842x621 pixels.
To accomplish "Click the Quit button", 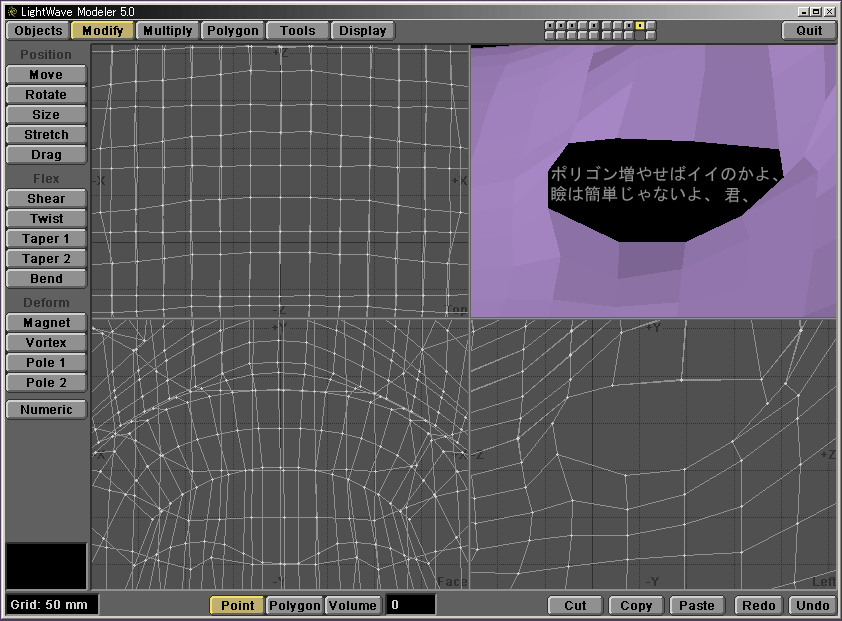I will coord(809,30).
